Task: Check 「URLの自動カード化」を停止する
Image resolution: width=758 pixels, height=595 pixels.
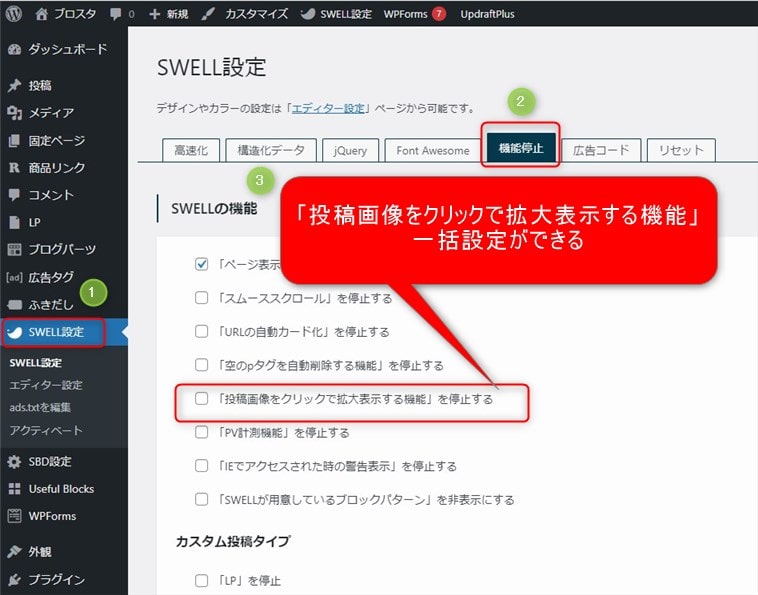Action: point(202,331)
